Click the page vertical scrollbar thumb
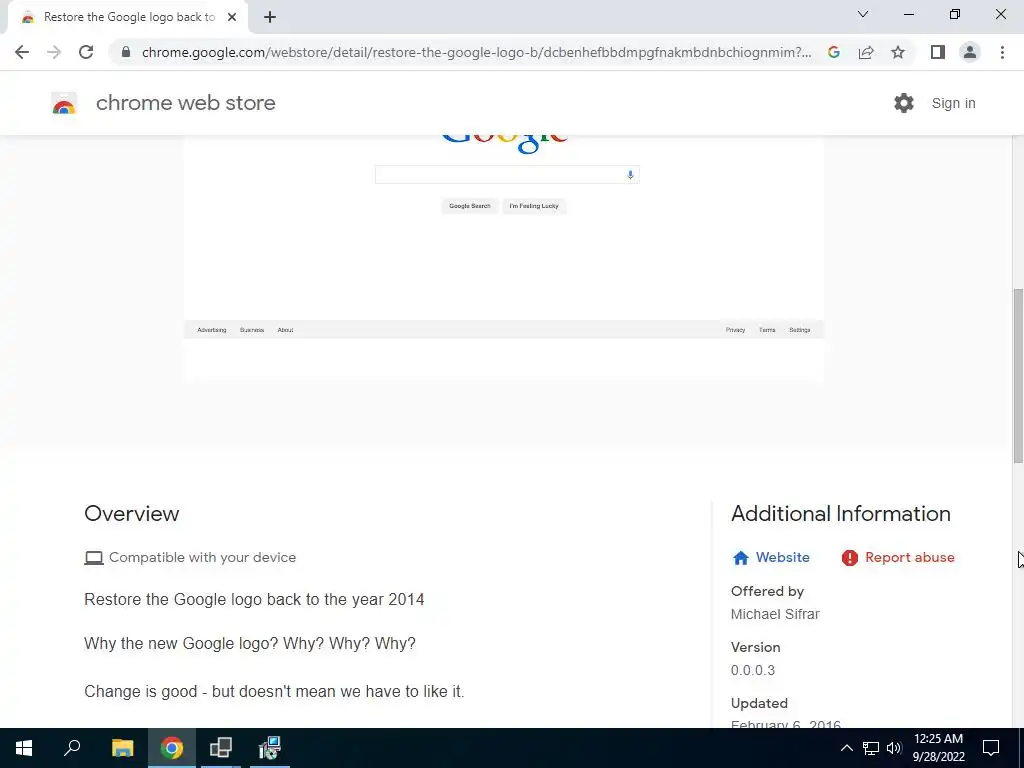 tap(1018, 376)
